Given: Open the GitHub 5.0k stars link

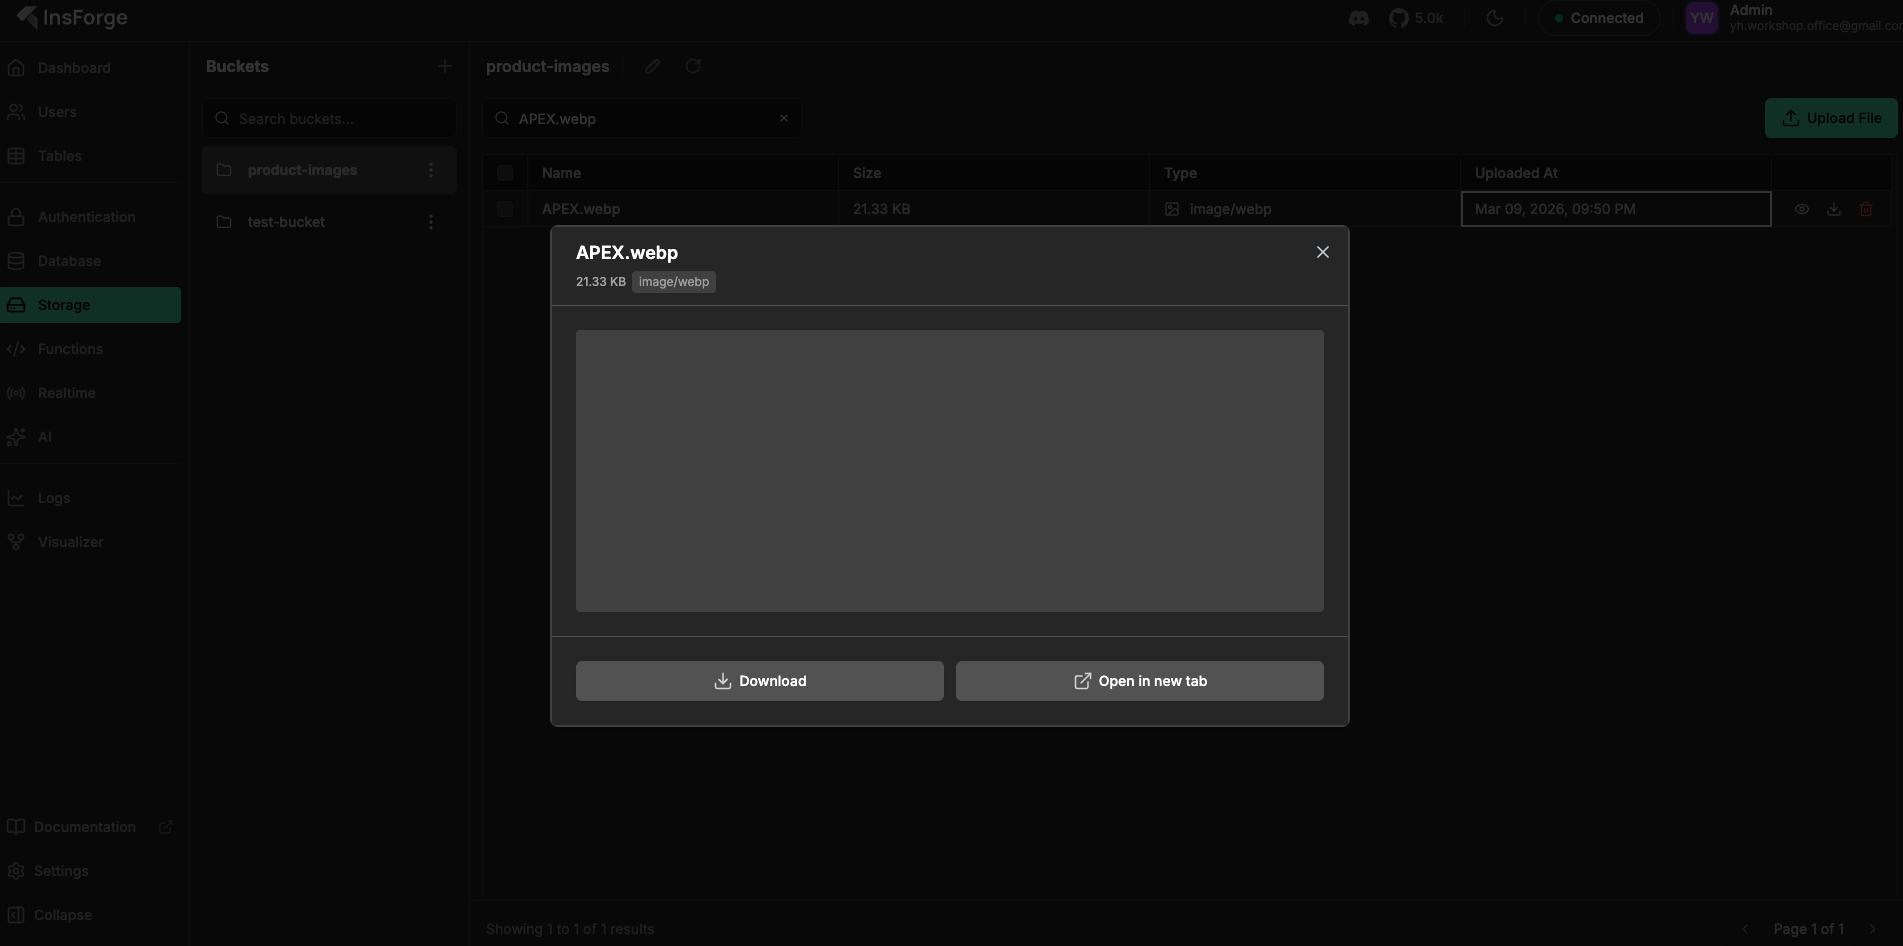Looking at the screenshot, I should tap(1415, 18).
